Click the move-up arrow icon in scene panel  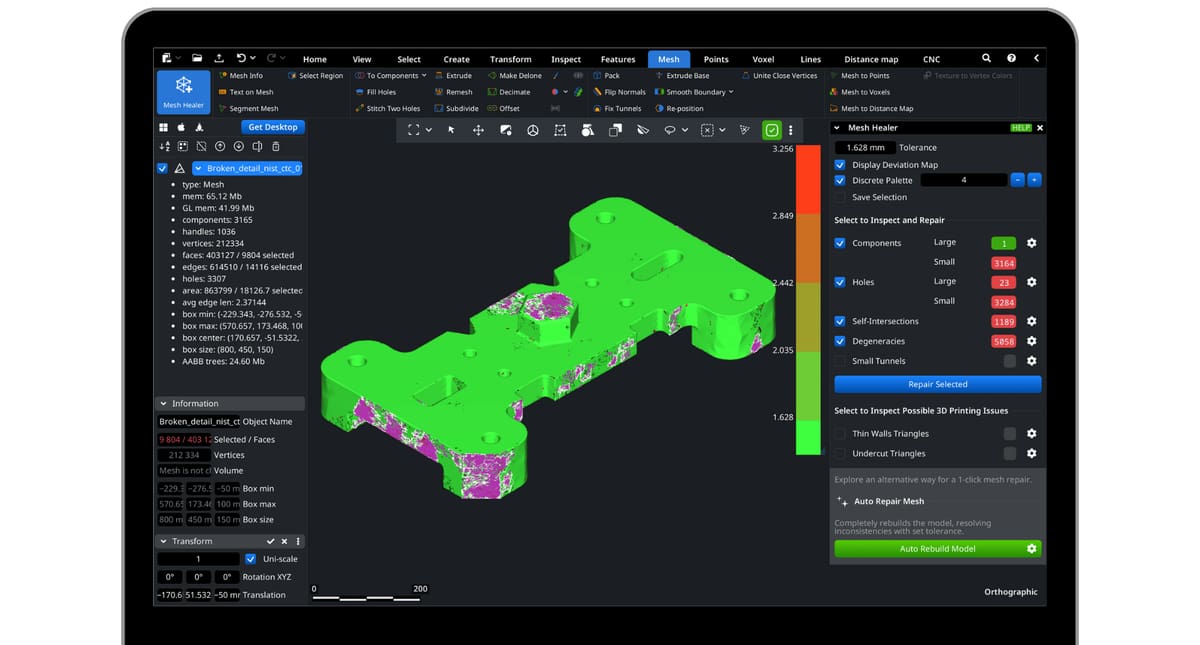(220, 146)
